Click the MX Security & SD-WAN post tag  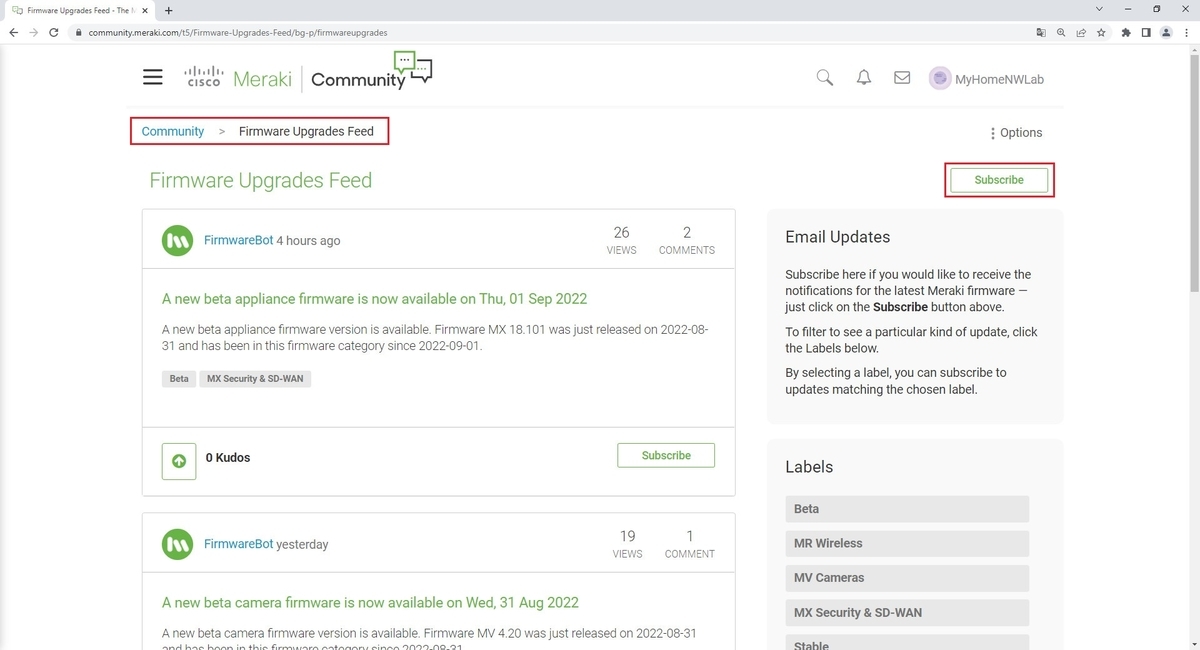tap(255, 379)
